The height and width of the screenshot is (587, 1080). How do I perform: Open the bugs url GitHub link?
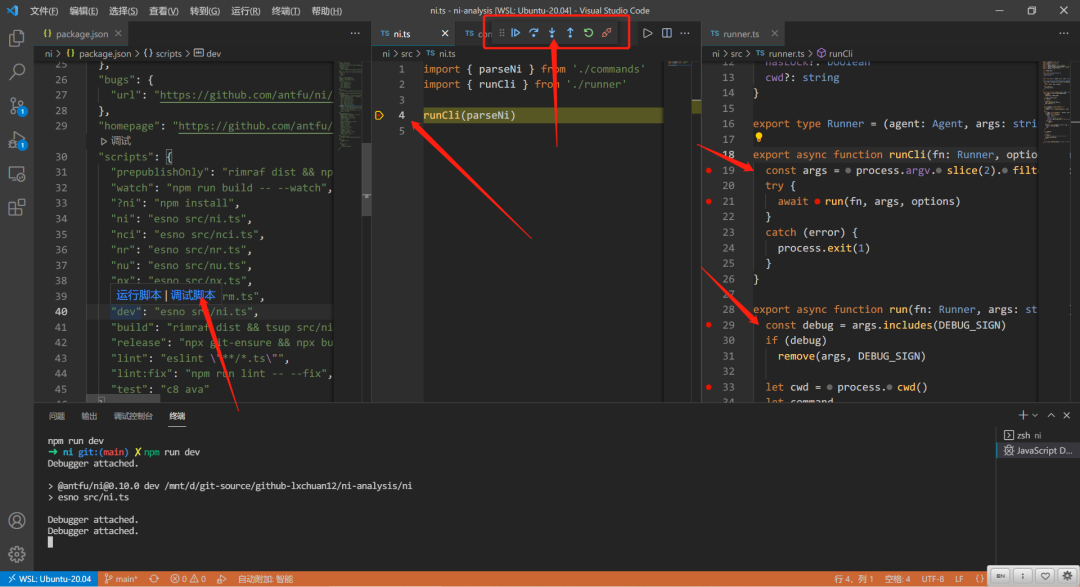tap(246, 95)
